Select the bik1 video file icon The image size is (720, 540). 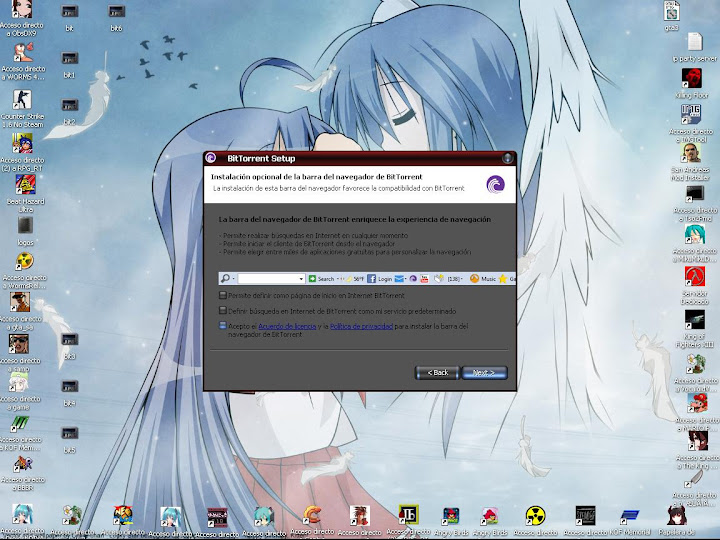coord(70,59)
